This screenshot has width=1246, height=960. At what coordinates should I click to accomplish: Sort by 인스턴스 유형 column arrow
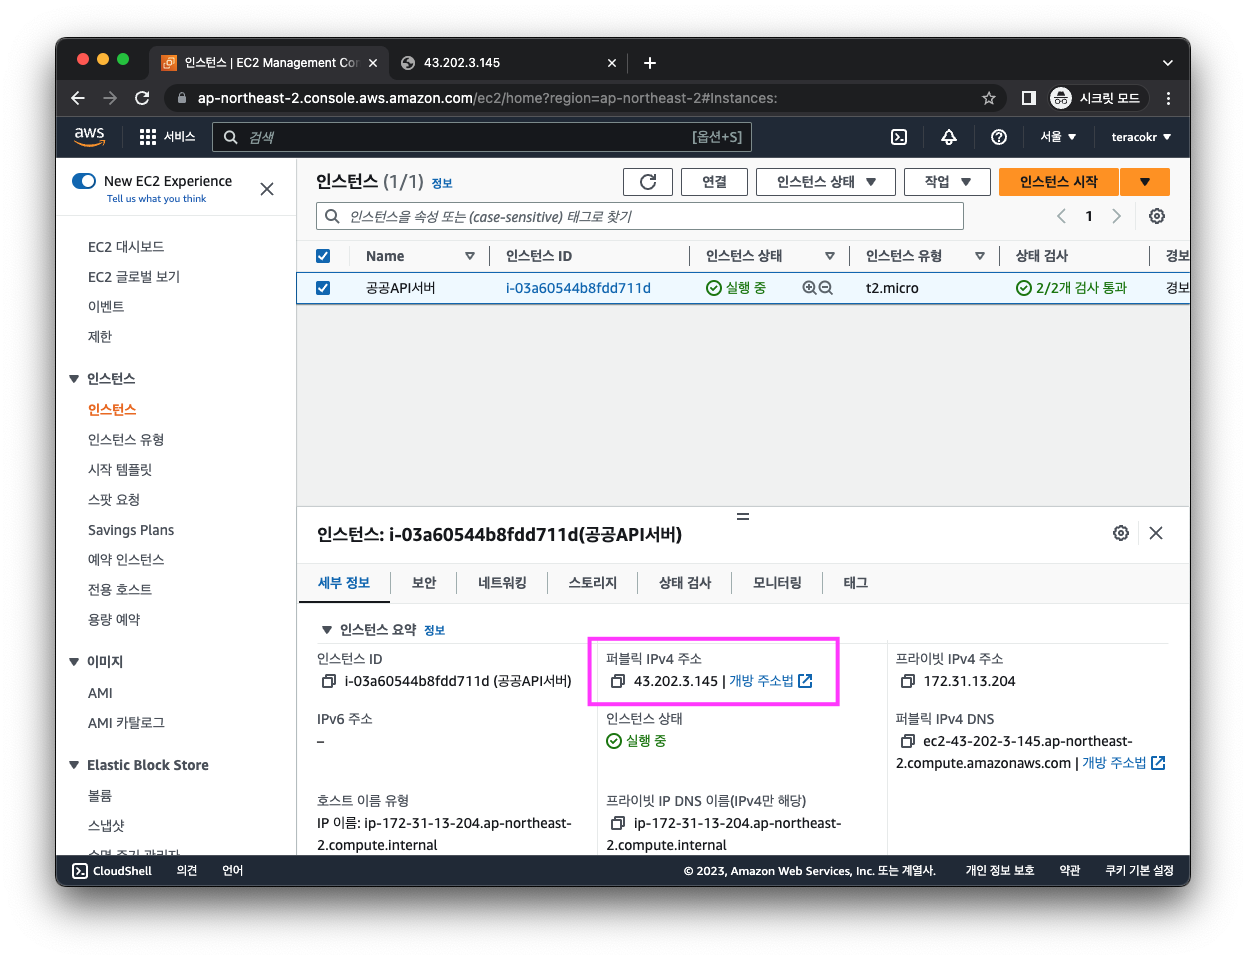pos(980,256)
